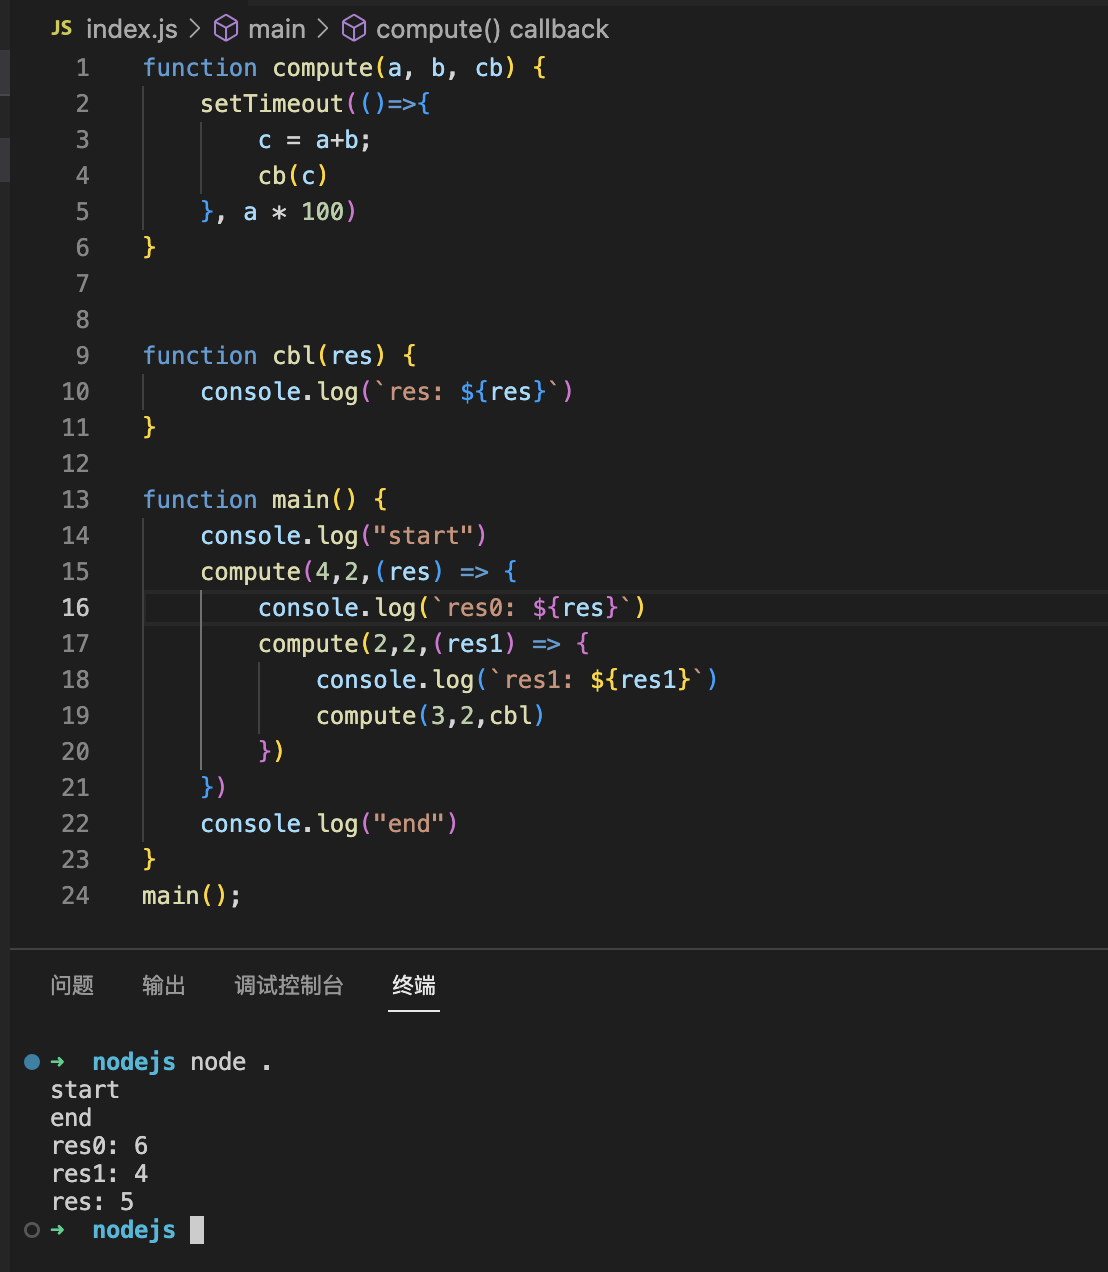The image size is (1108, 1272).
Task: Click the cube icon before compute() callback
Action: [354, 29]
